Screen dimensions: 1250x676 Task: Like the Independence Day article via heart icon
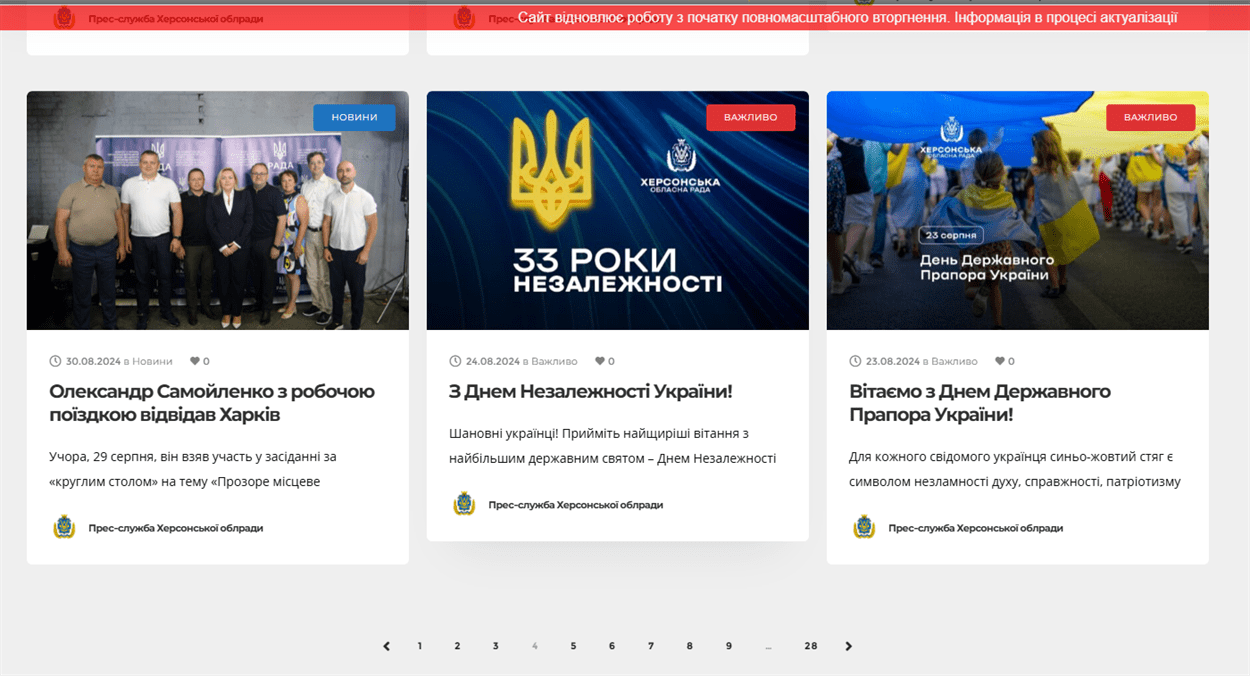point(599,361)
